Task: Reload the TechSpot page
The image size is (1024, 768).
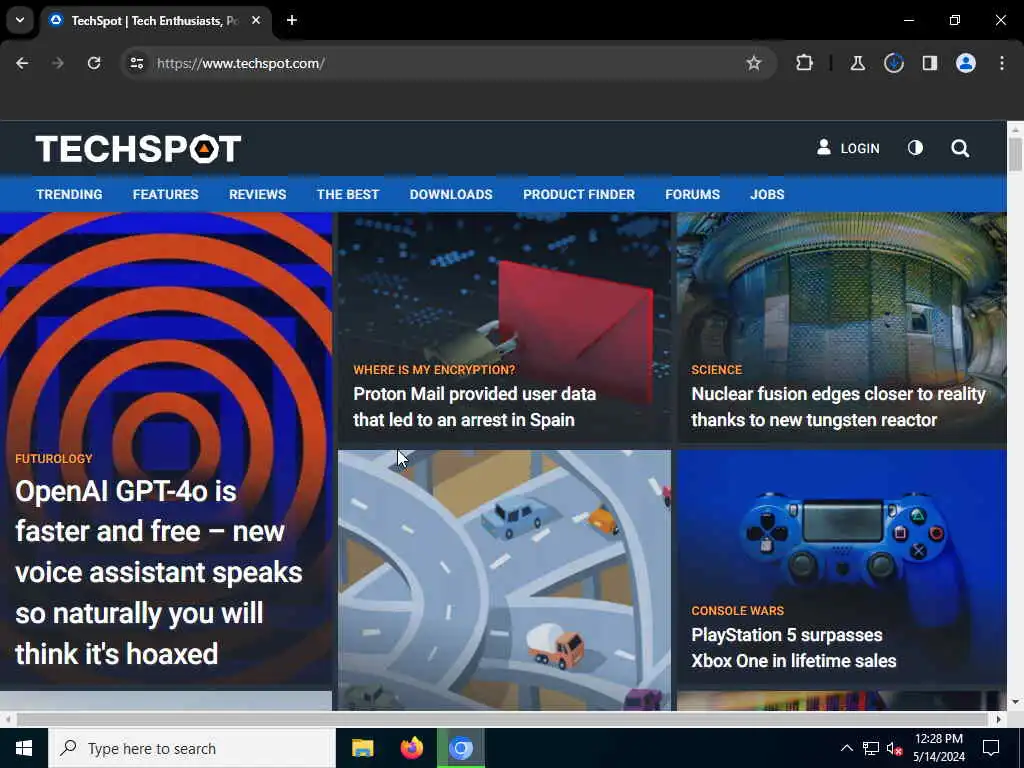Action: point(94,63)
